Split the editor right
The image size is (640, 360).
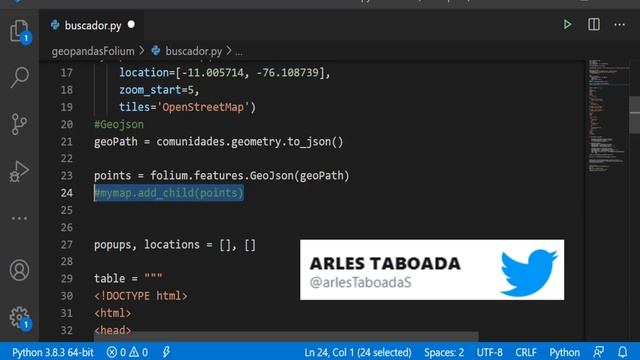(594, 24)
